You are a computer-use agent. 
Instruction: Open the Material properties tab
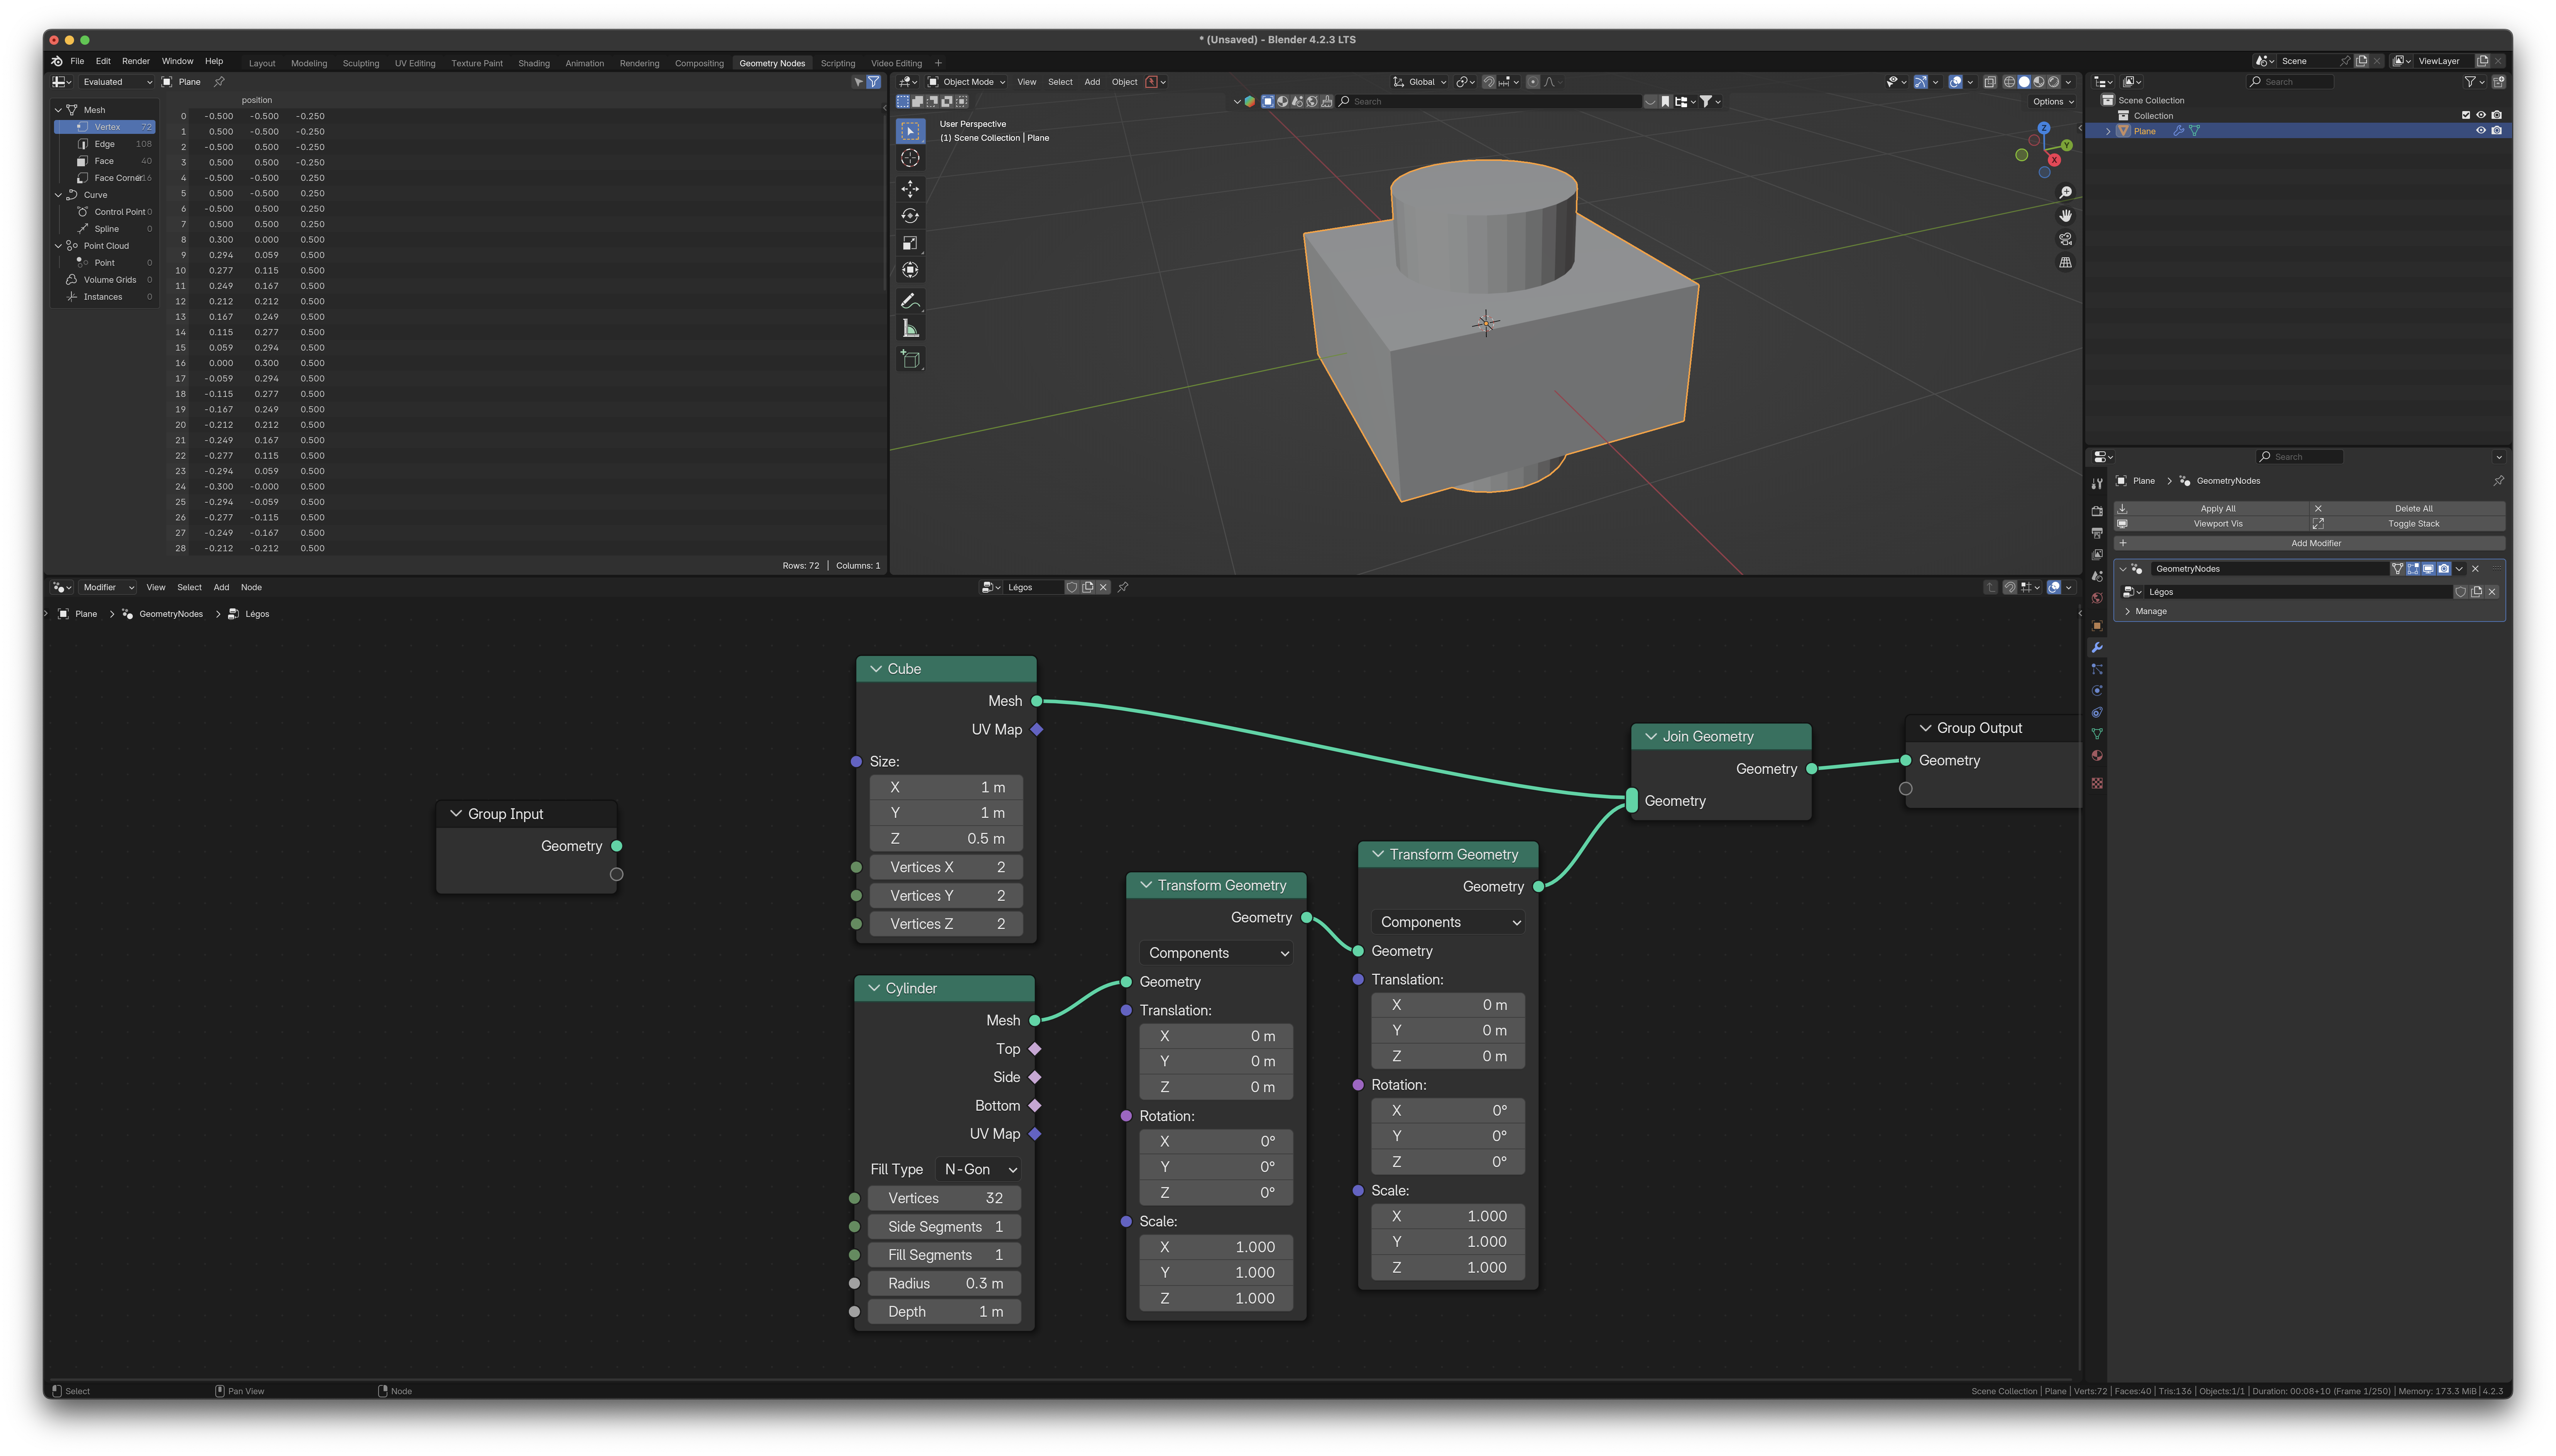(x=2097, y=756)
